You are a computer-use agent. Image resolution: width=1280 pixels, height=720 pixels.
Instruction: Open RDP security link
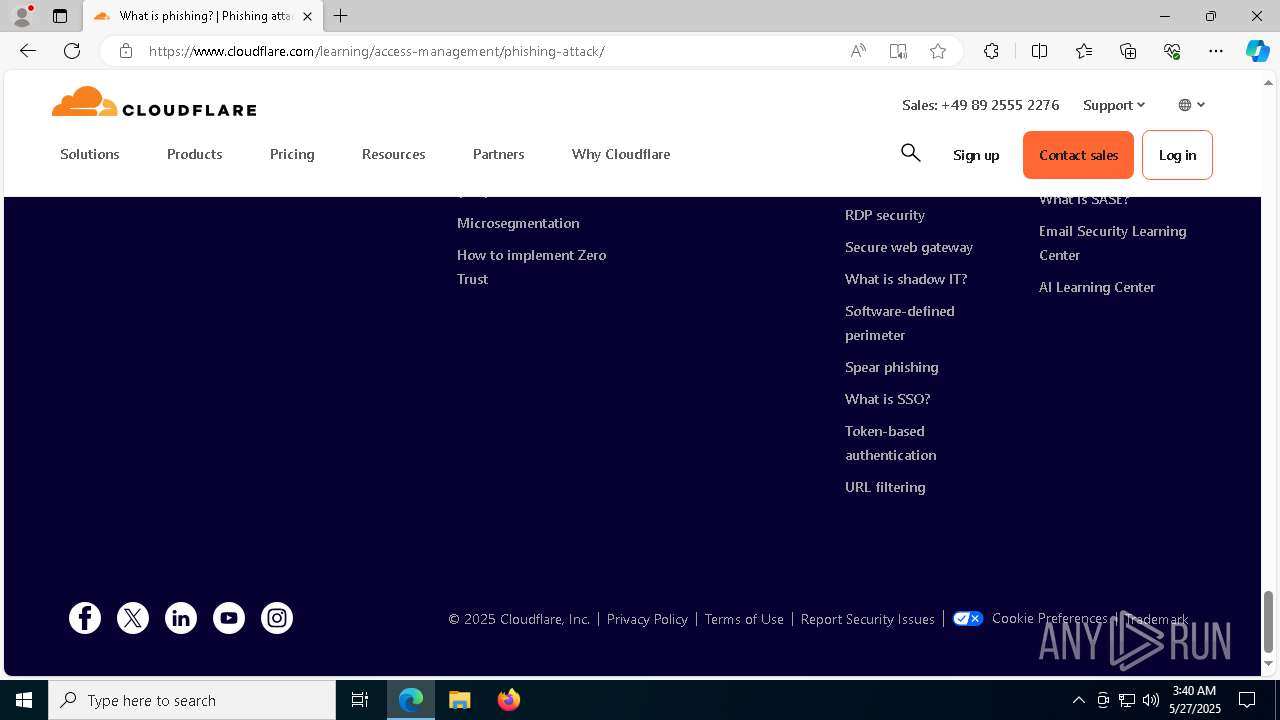pyautogui.click(x=885, y=215)
